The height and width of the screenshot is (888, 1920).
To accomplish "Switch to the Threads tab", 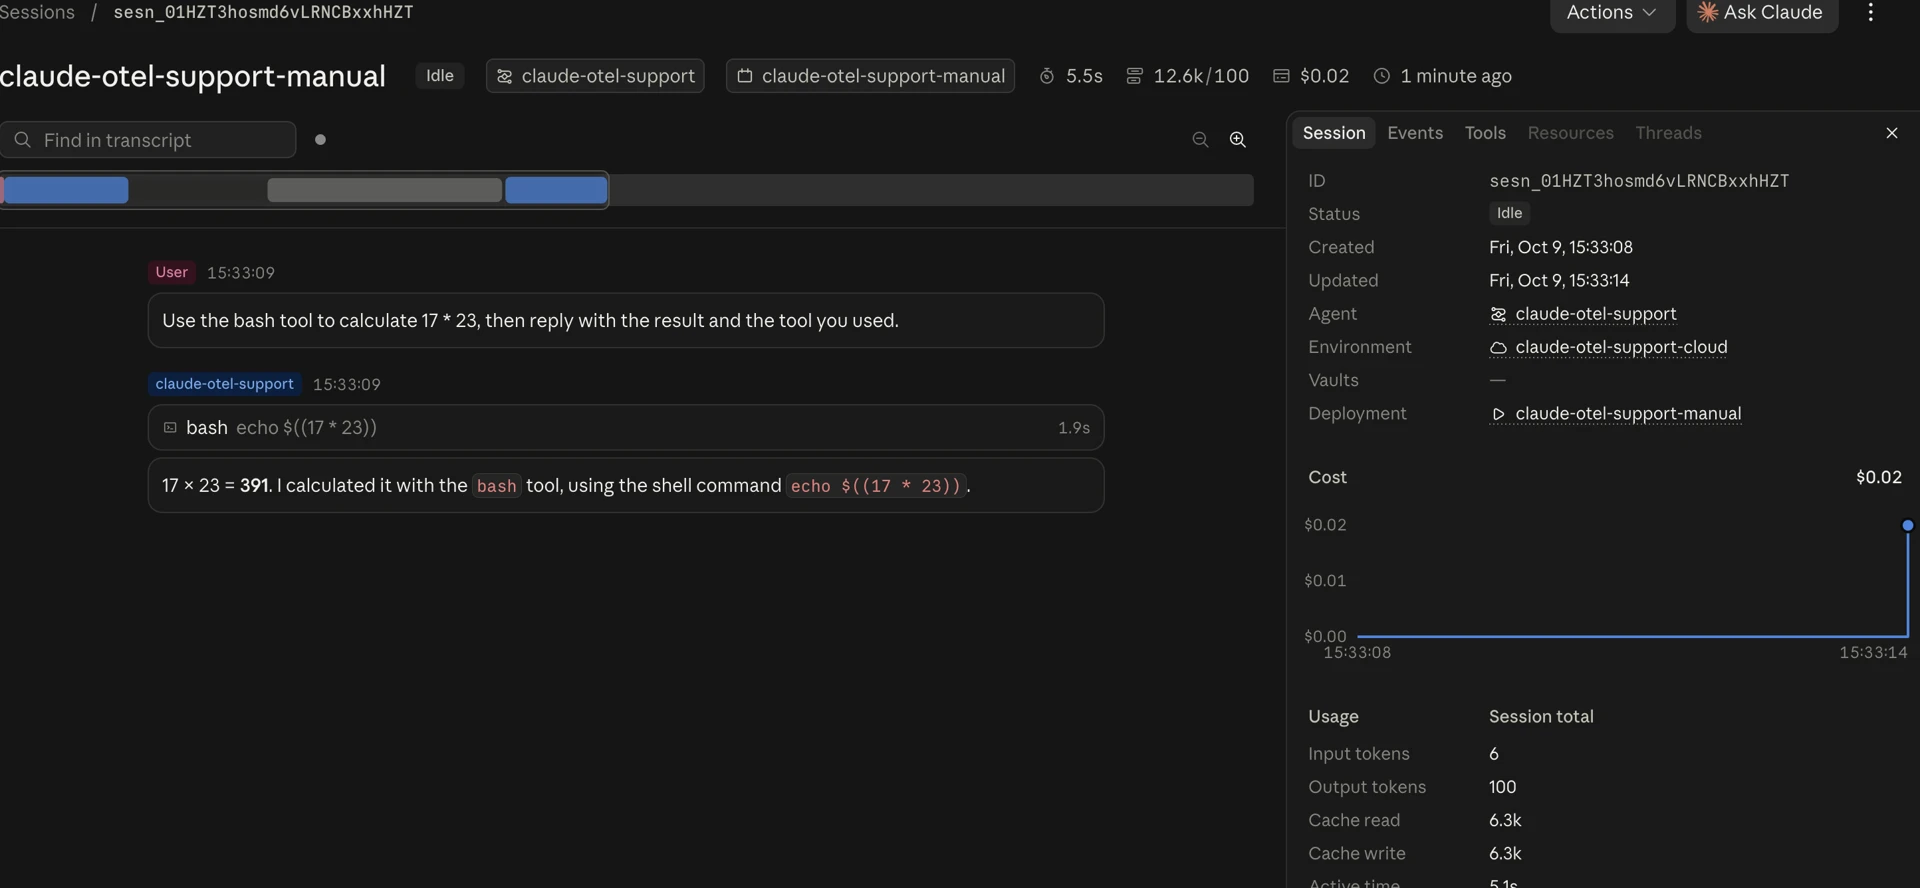I will 1668,133.
